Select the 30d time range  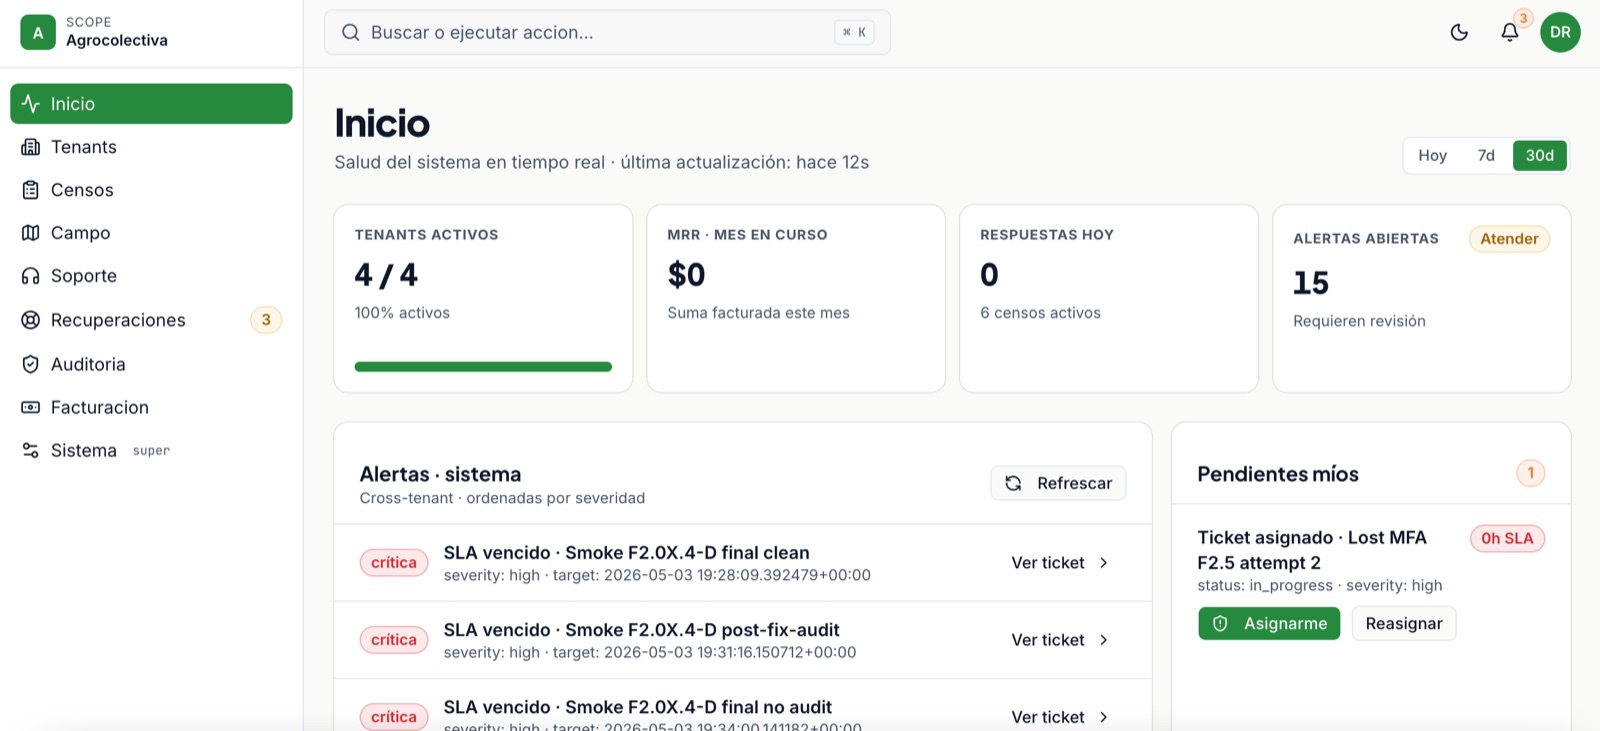coord(1540,155)
